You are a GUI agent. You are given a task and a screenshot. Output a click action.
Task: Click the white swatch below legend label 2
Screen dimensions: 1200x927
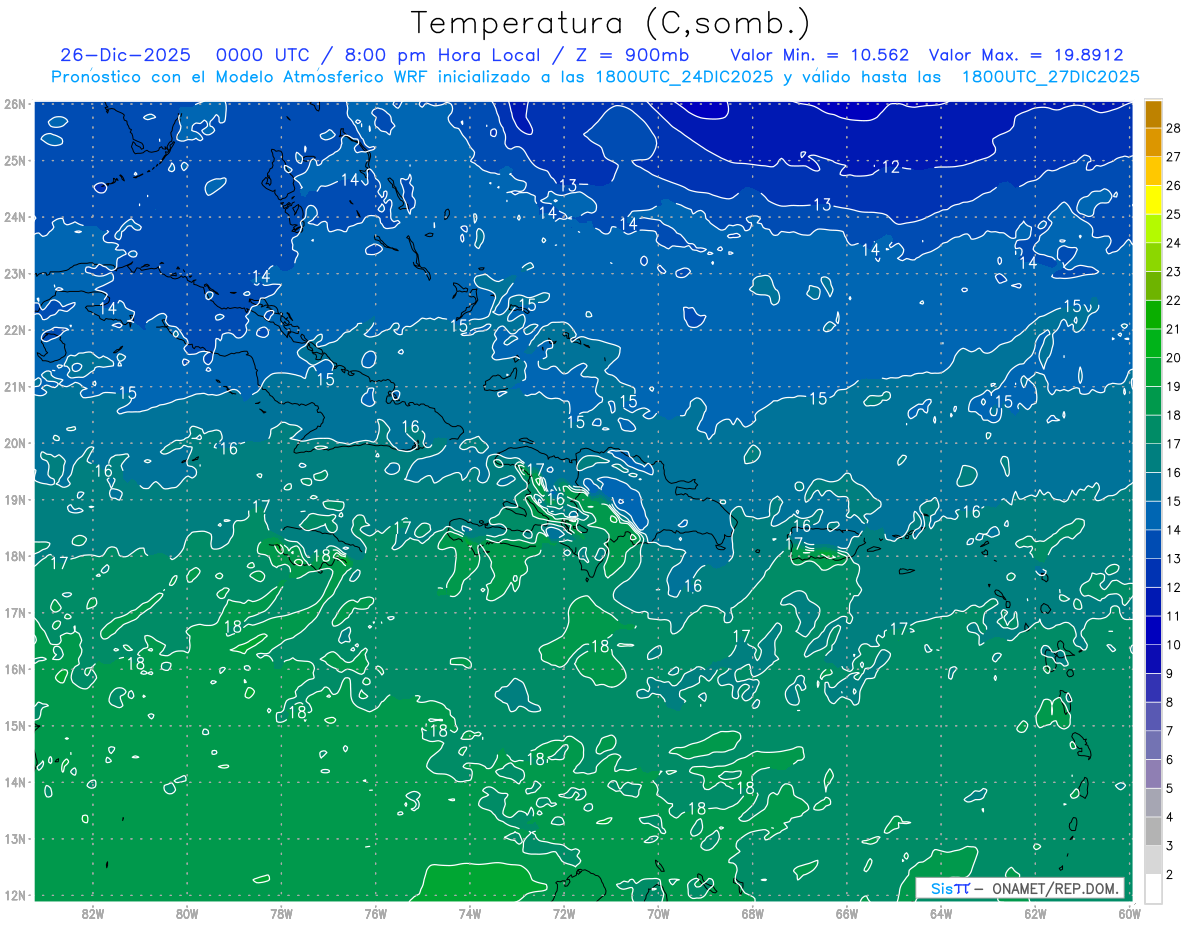tap(1153, 888)
